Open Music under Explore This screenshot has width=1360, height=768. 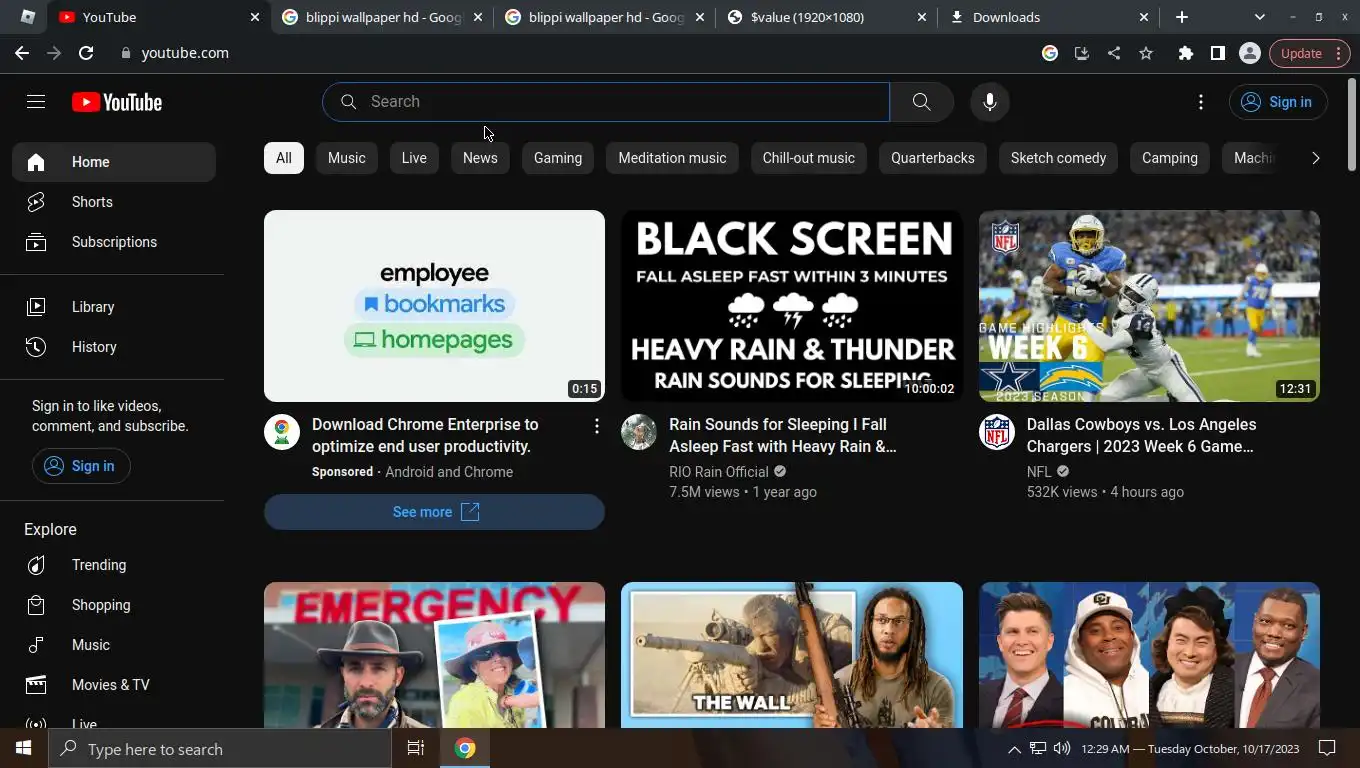pos(114,645)
